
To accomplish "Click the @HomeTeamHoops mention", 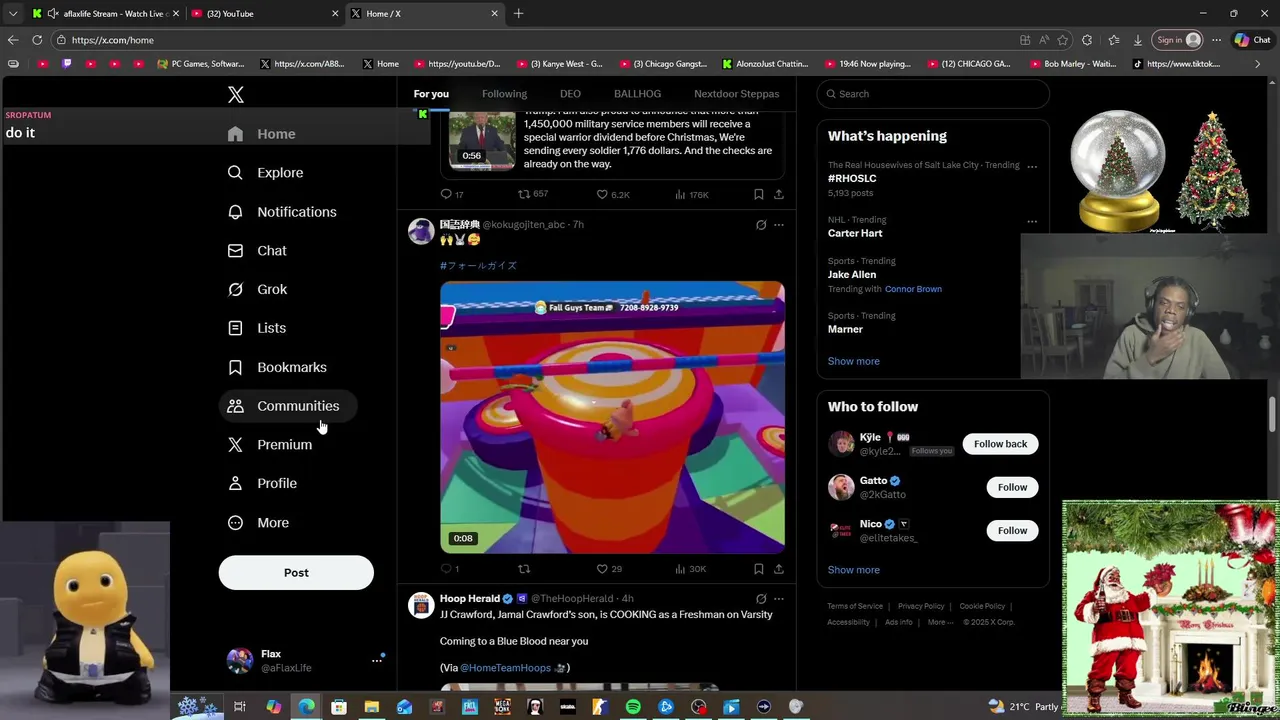I will point(505,668).
